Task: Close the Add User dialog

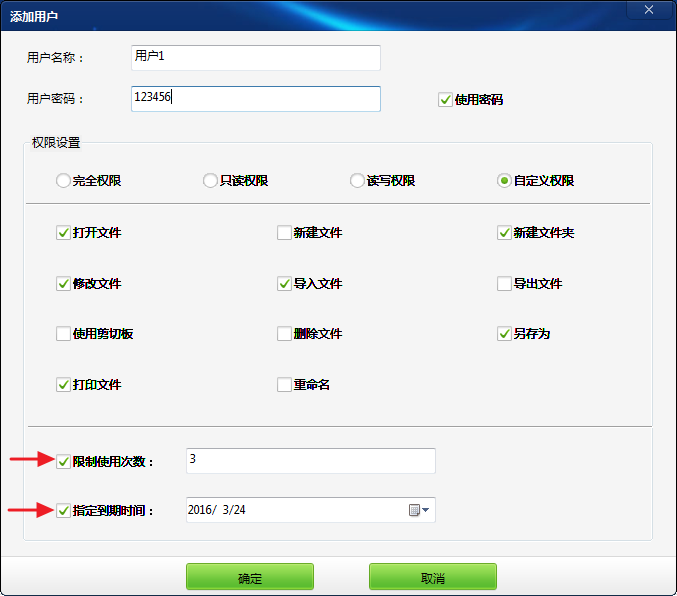Action: click(x=648, y=10)
